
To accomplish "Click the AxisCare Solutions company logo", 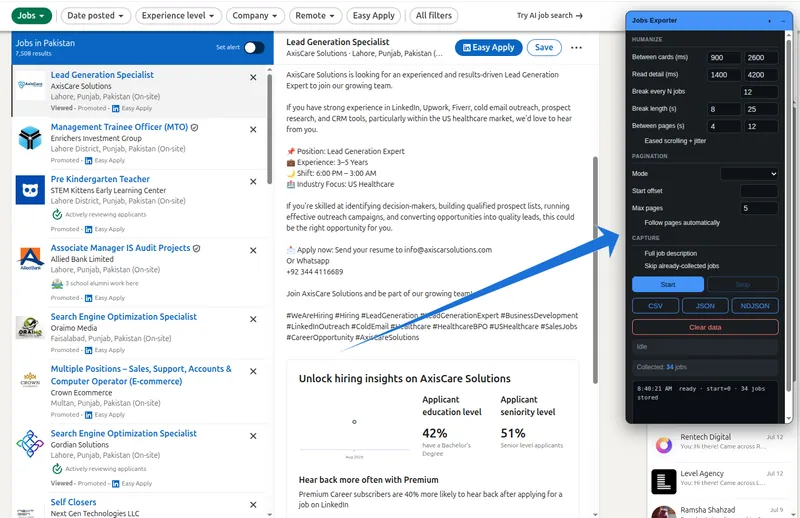I will click(30, 85).
